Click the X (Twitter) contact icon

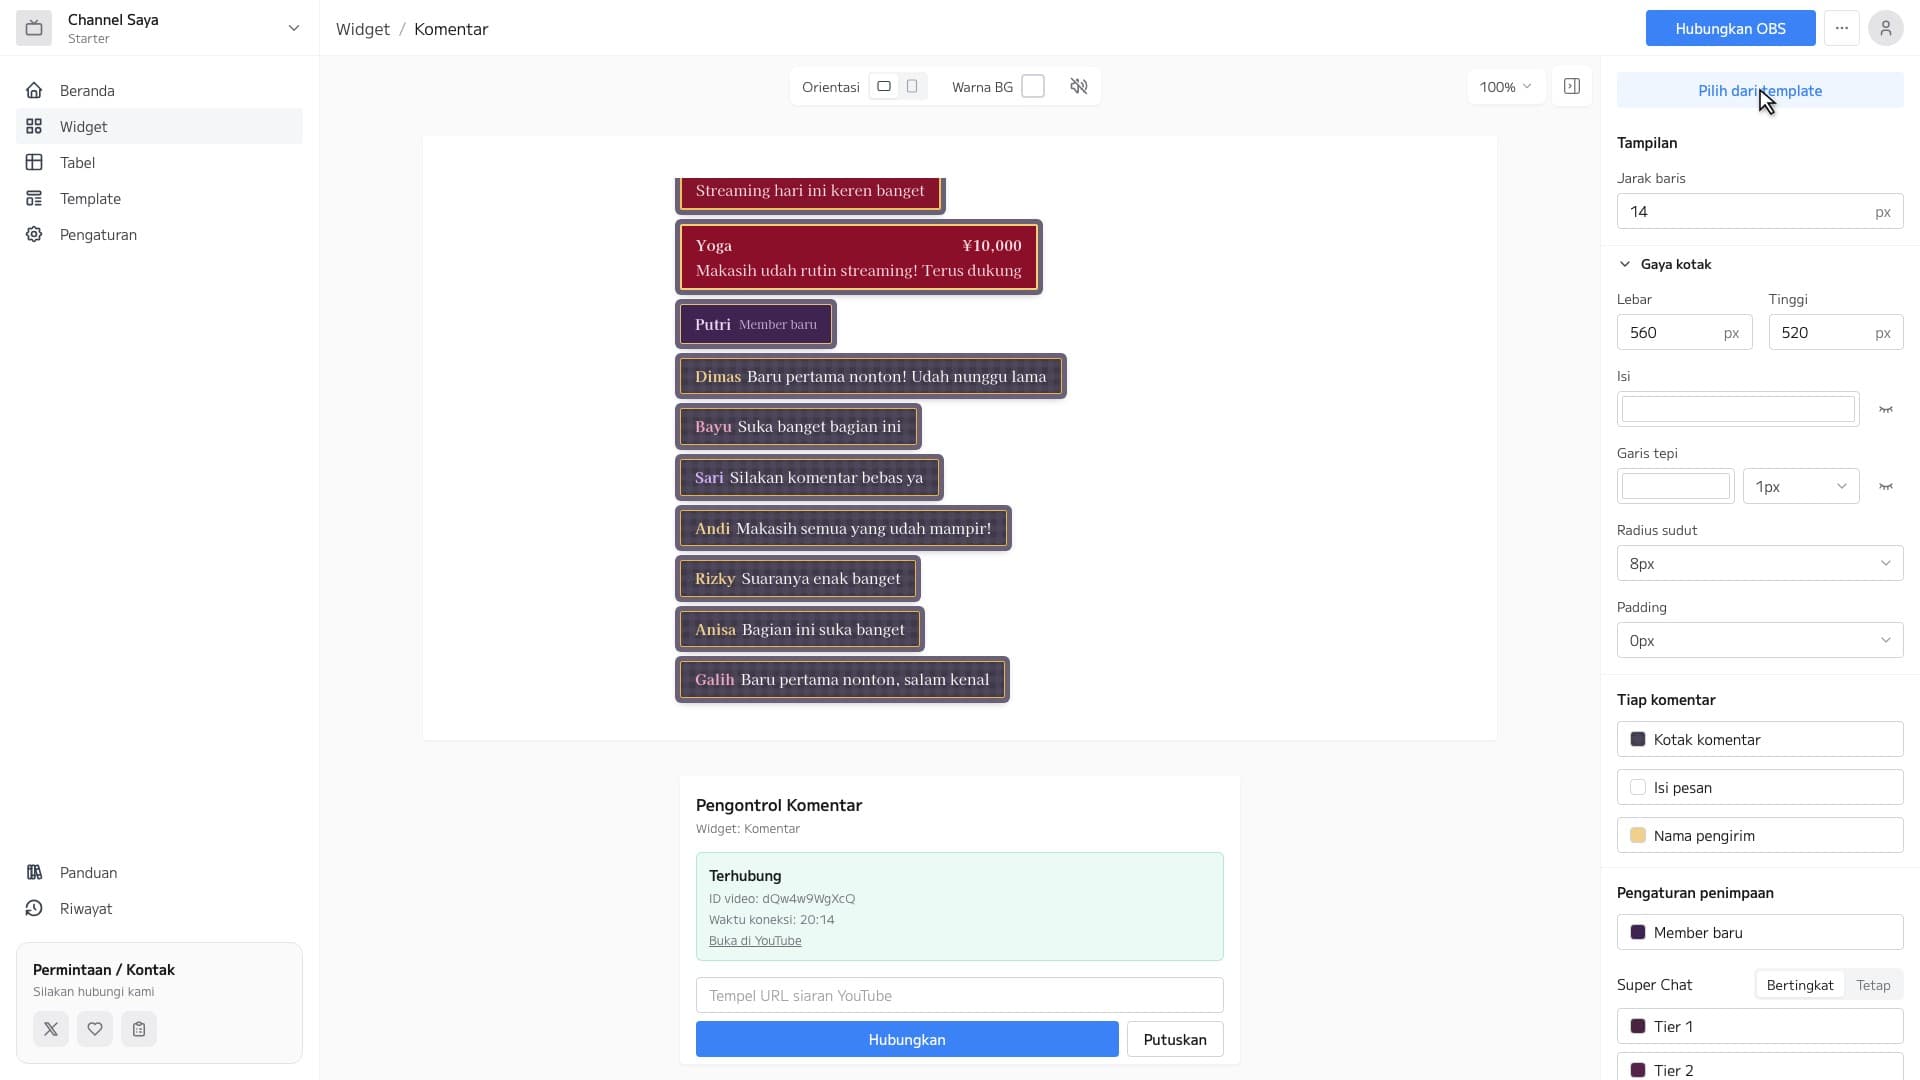pyautogui.click(x=51, y=1029)
